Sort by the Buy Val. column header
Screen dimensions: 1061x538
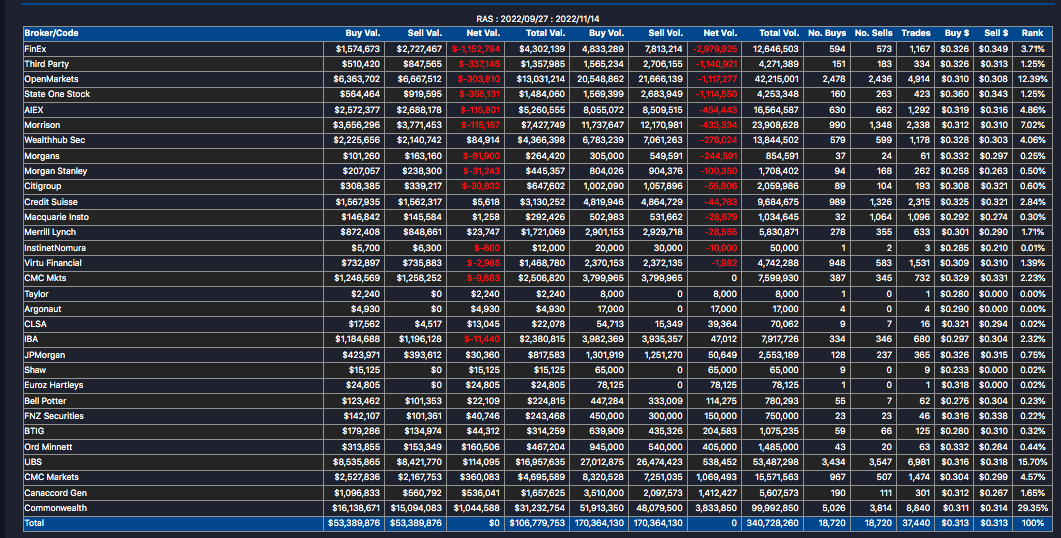coord(363,33)
